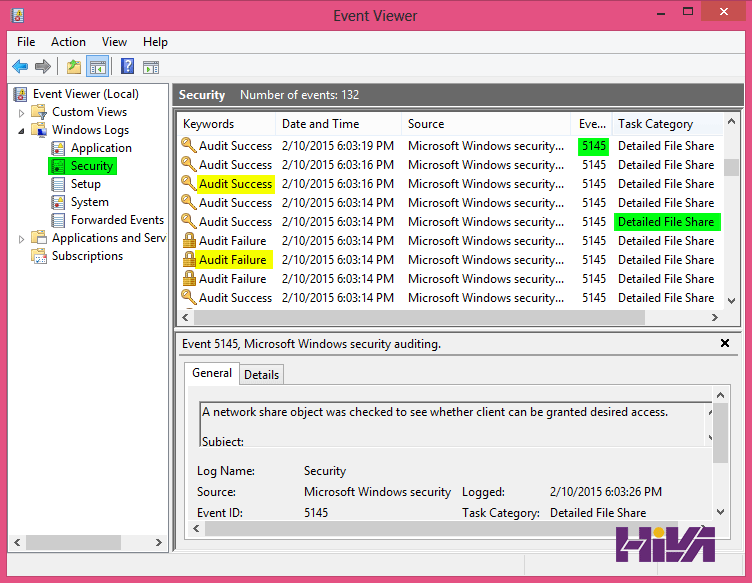The image size is (752, 583).
Task: Click the Custom Views folder icon
Action: point(38,112)
